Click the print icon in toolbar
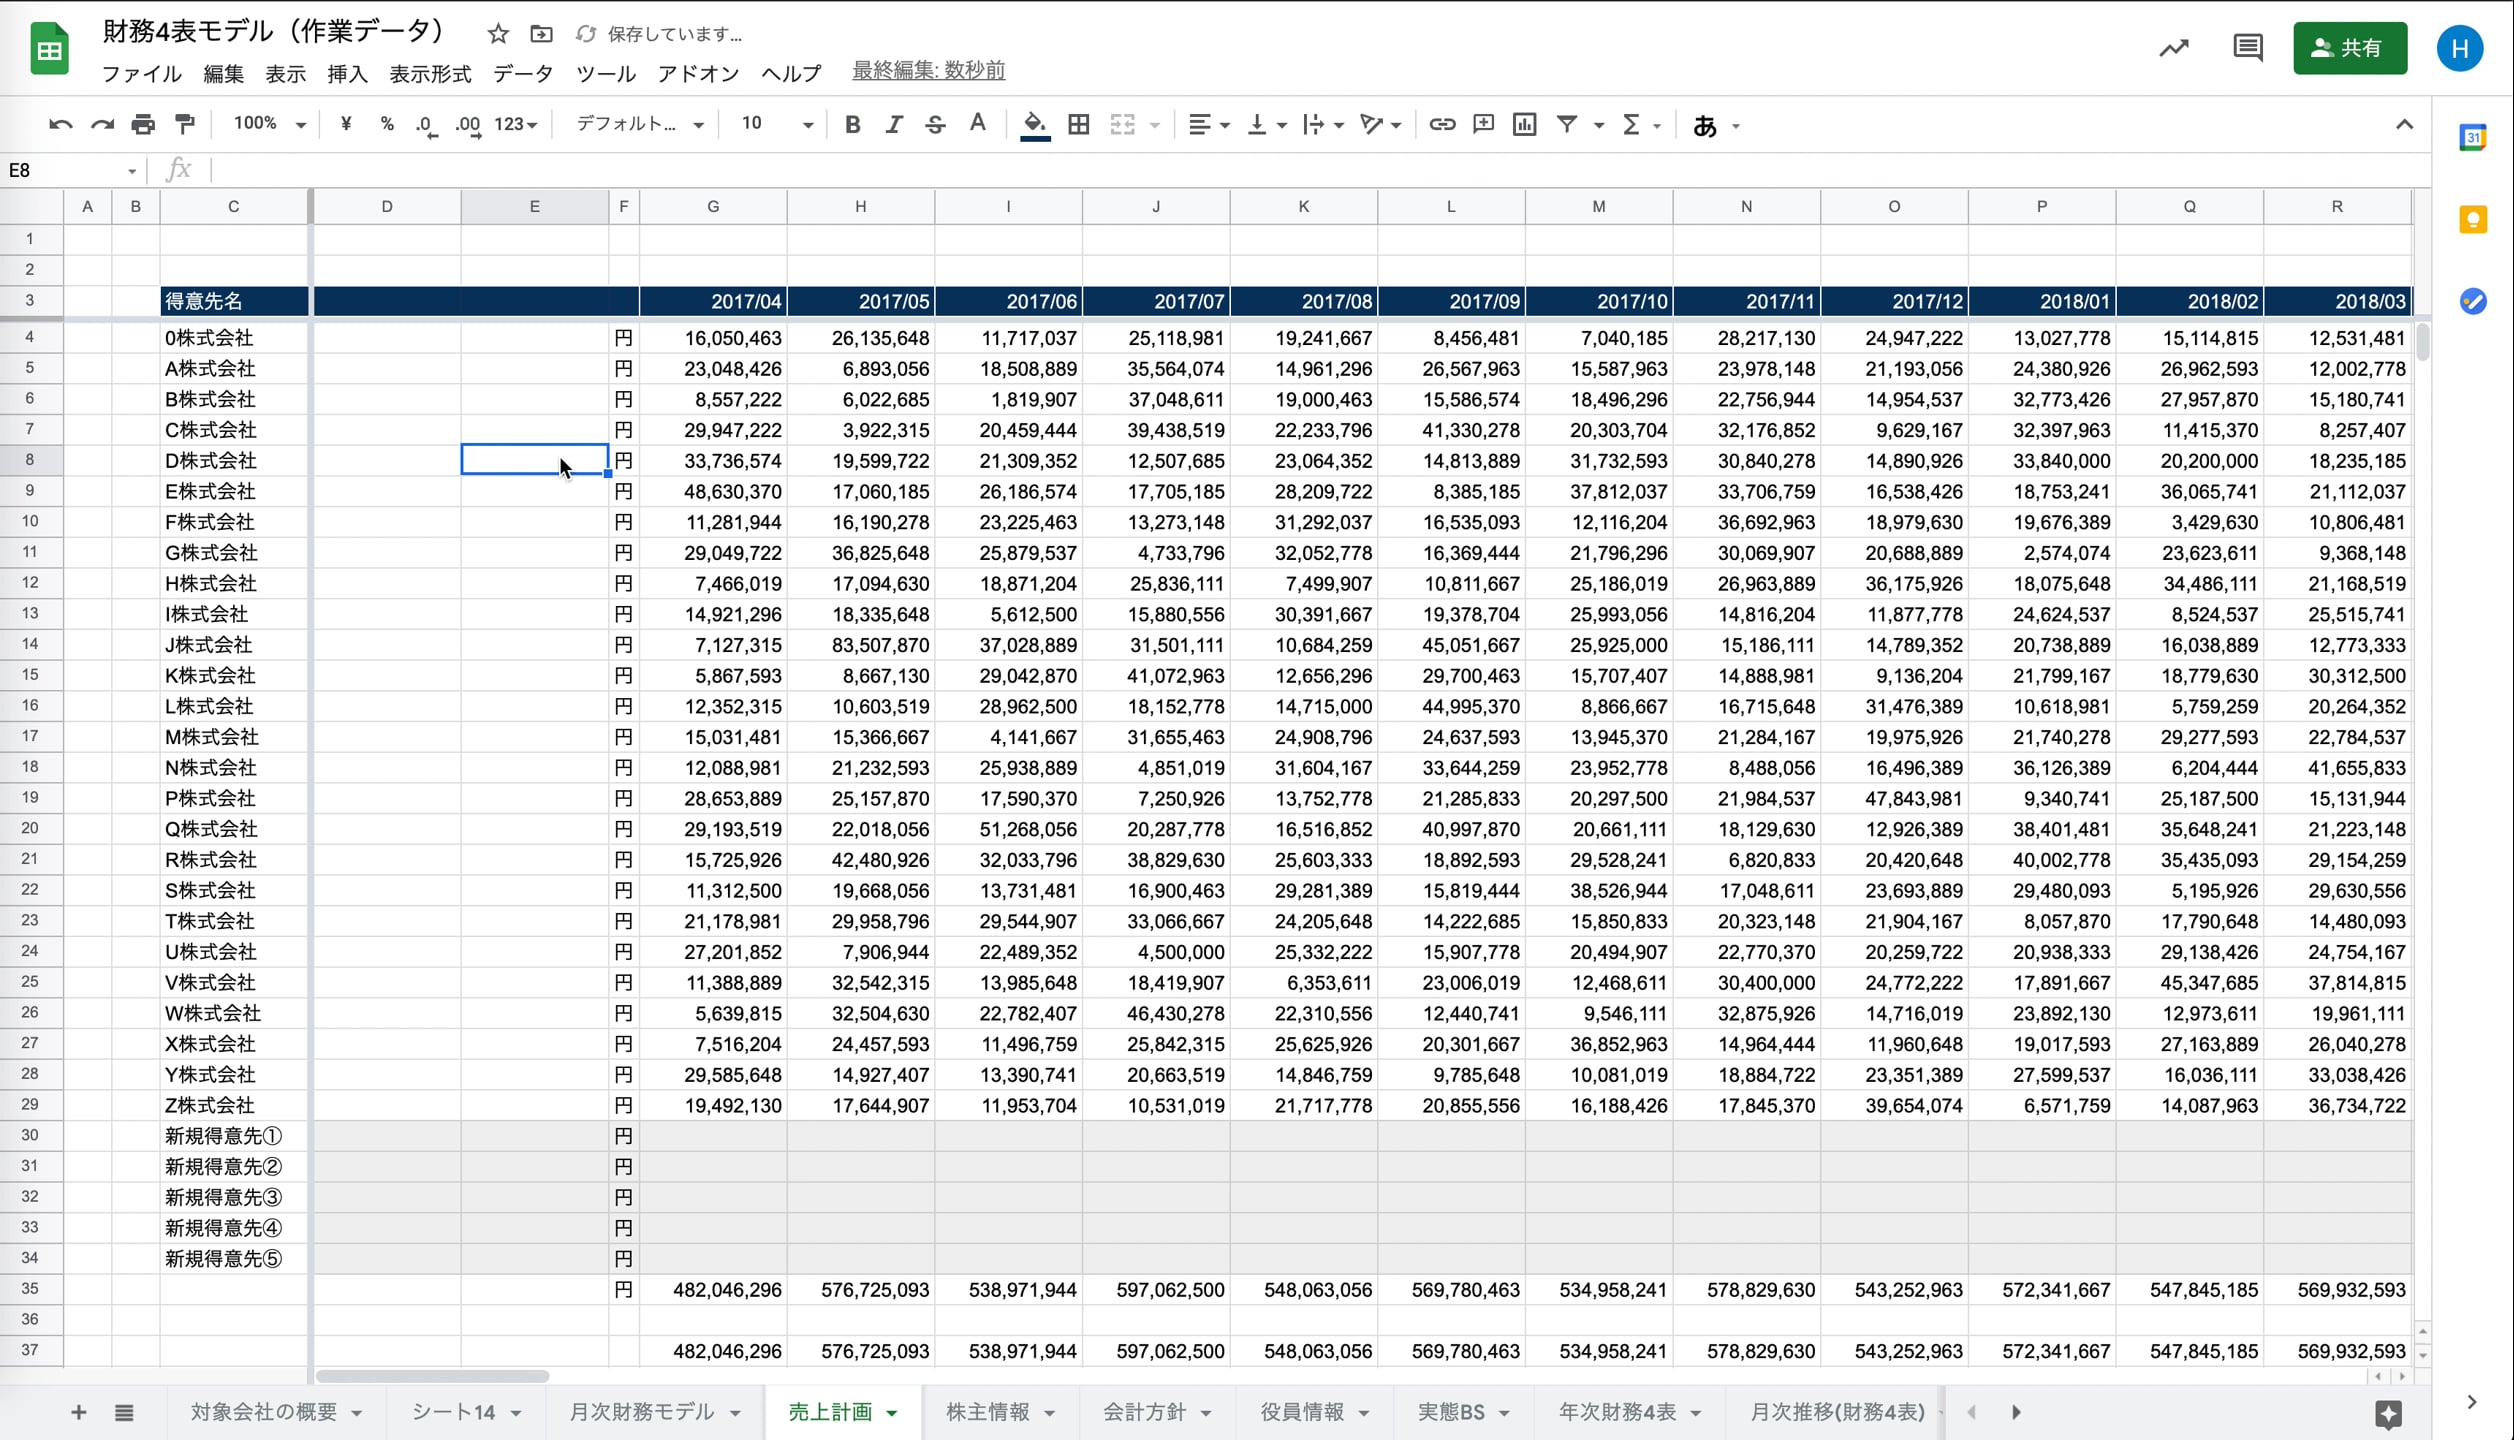 pos(143,124)
